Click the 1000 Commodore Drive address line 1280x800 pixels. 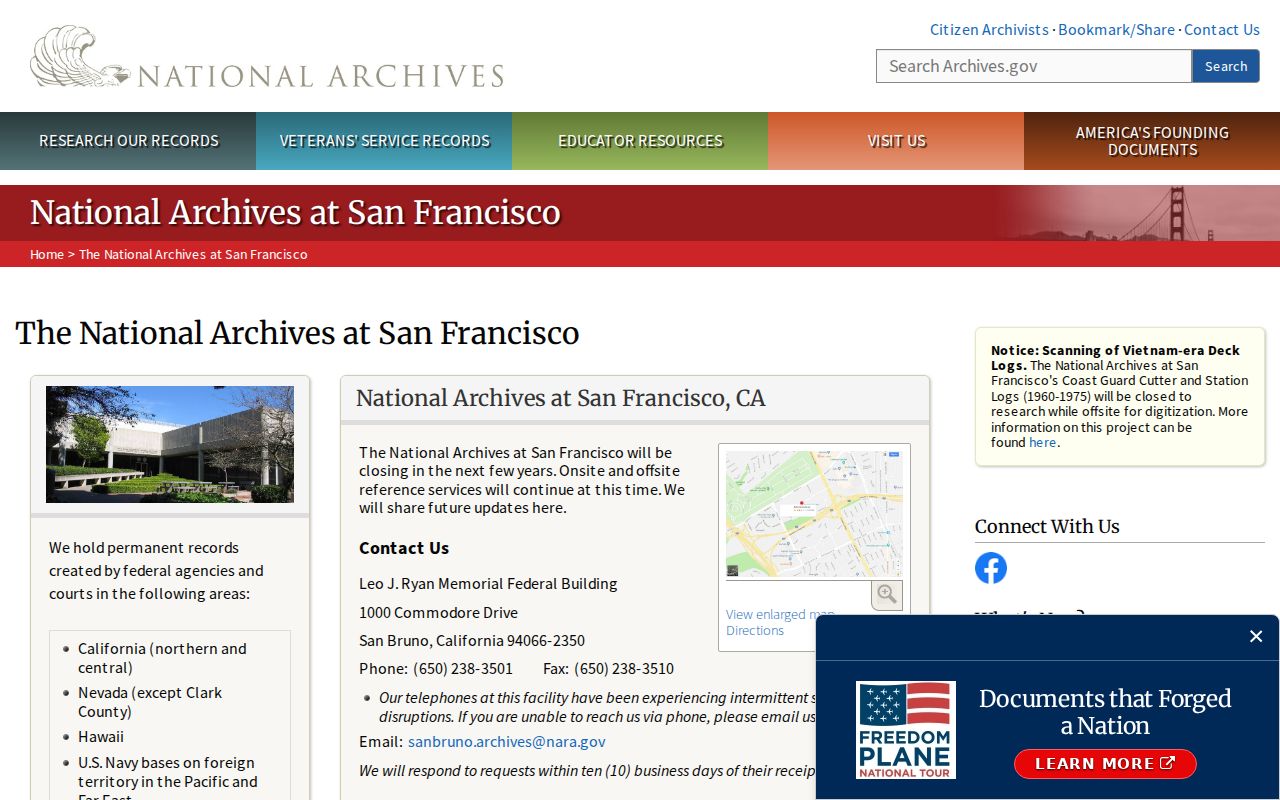click(439, 612)
